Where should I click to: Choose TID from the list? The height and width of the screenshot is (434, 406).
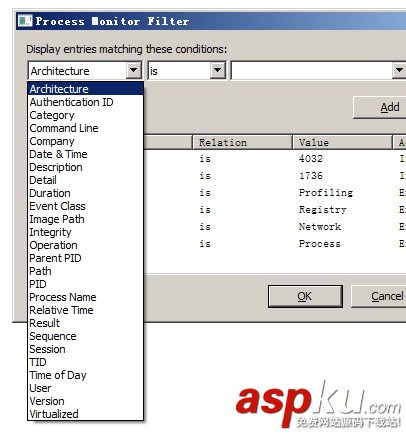click(x=85, y=362)
